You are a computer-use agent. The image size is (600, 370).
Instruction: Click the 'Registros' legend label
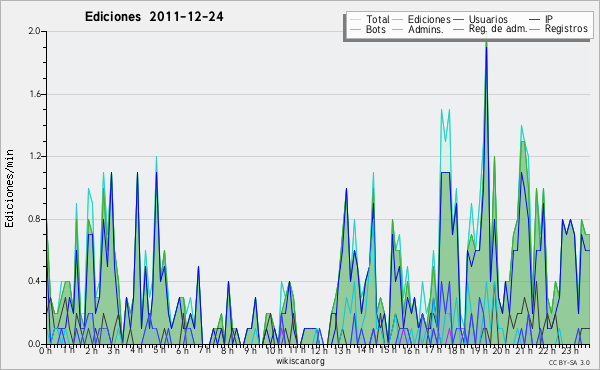coord(566,29)
